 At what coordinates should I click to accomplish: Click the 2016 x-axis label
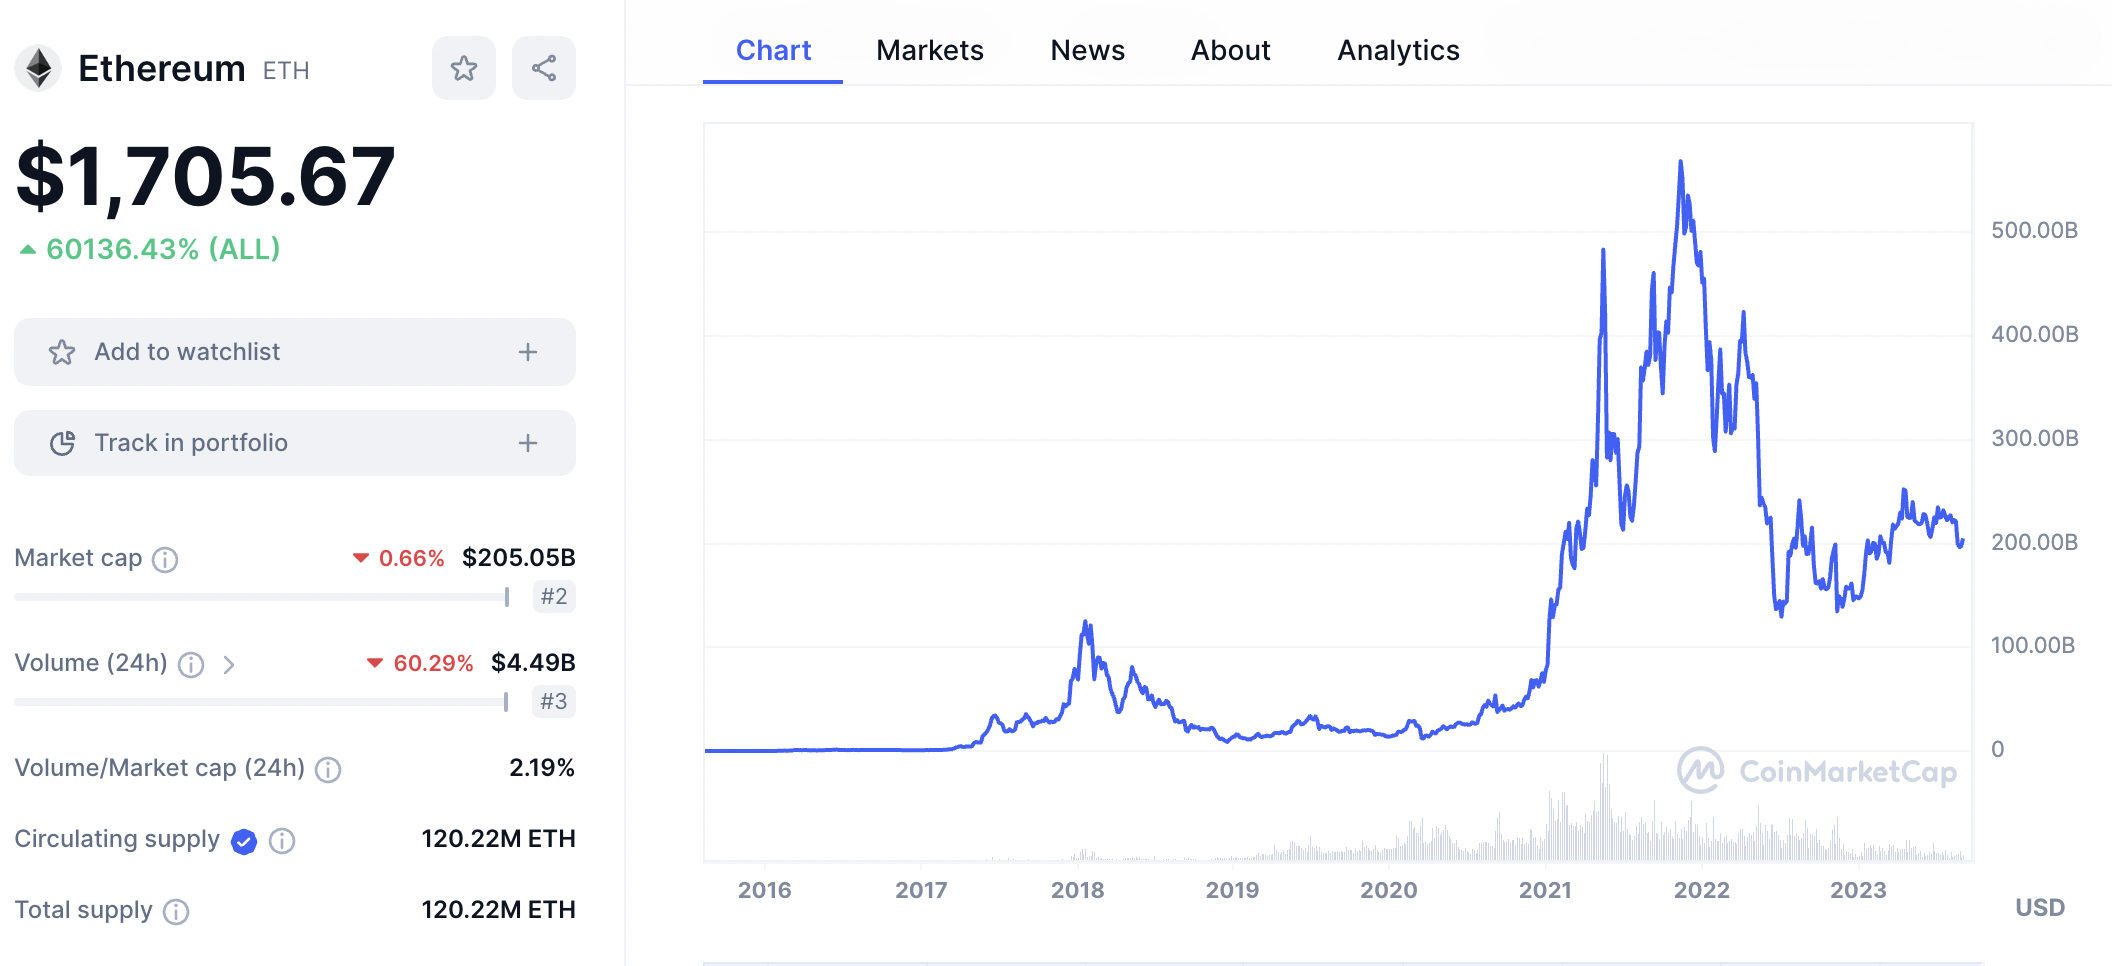[x=764, y=890]
